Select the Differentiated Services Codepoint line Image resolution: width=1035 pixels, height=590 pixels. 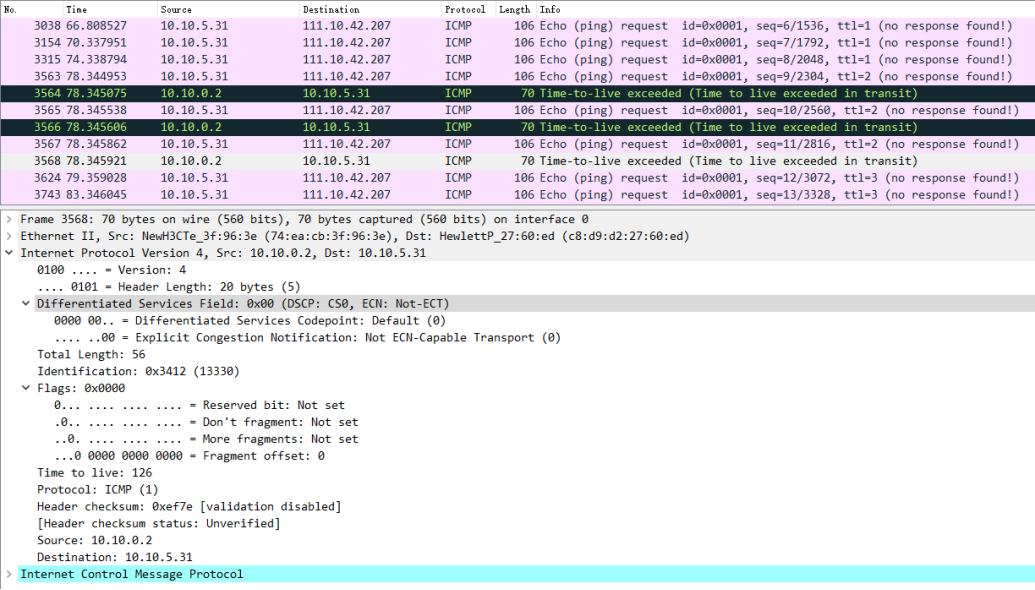click(250, 321)
